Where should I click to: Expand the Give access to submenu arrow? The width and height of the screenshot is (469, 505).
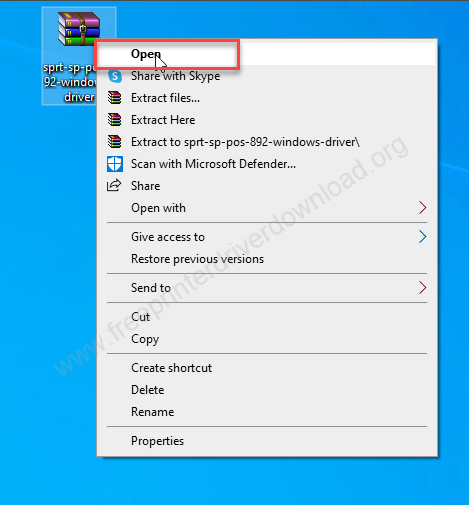coord(422,237)
